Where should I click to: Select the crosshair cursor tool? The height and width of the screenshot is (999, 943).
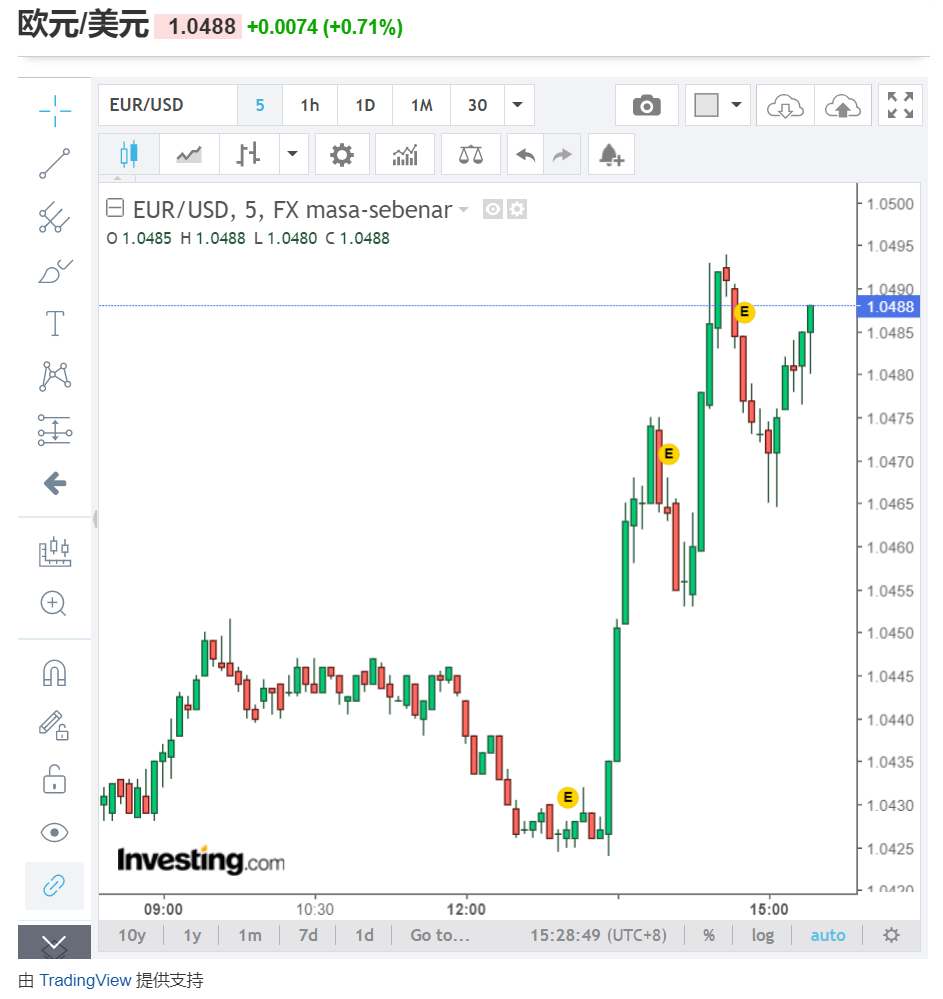[55, 111]
